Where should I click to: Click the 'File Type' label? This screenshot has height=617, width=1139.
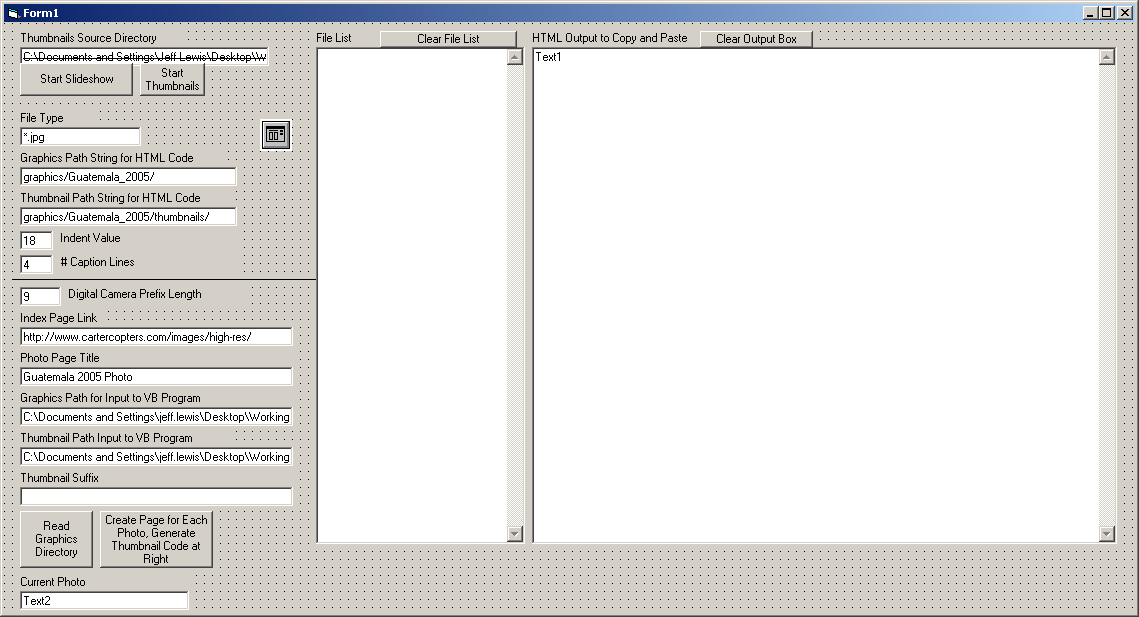[x=41, y=118]
